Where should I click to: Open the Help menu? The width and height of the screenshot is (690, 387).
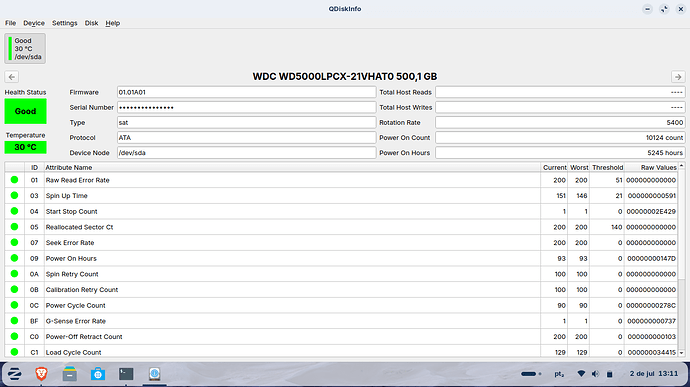113,23
